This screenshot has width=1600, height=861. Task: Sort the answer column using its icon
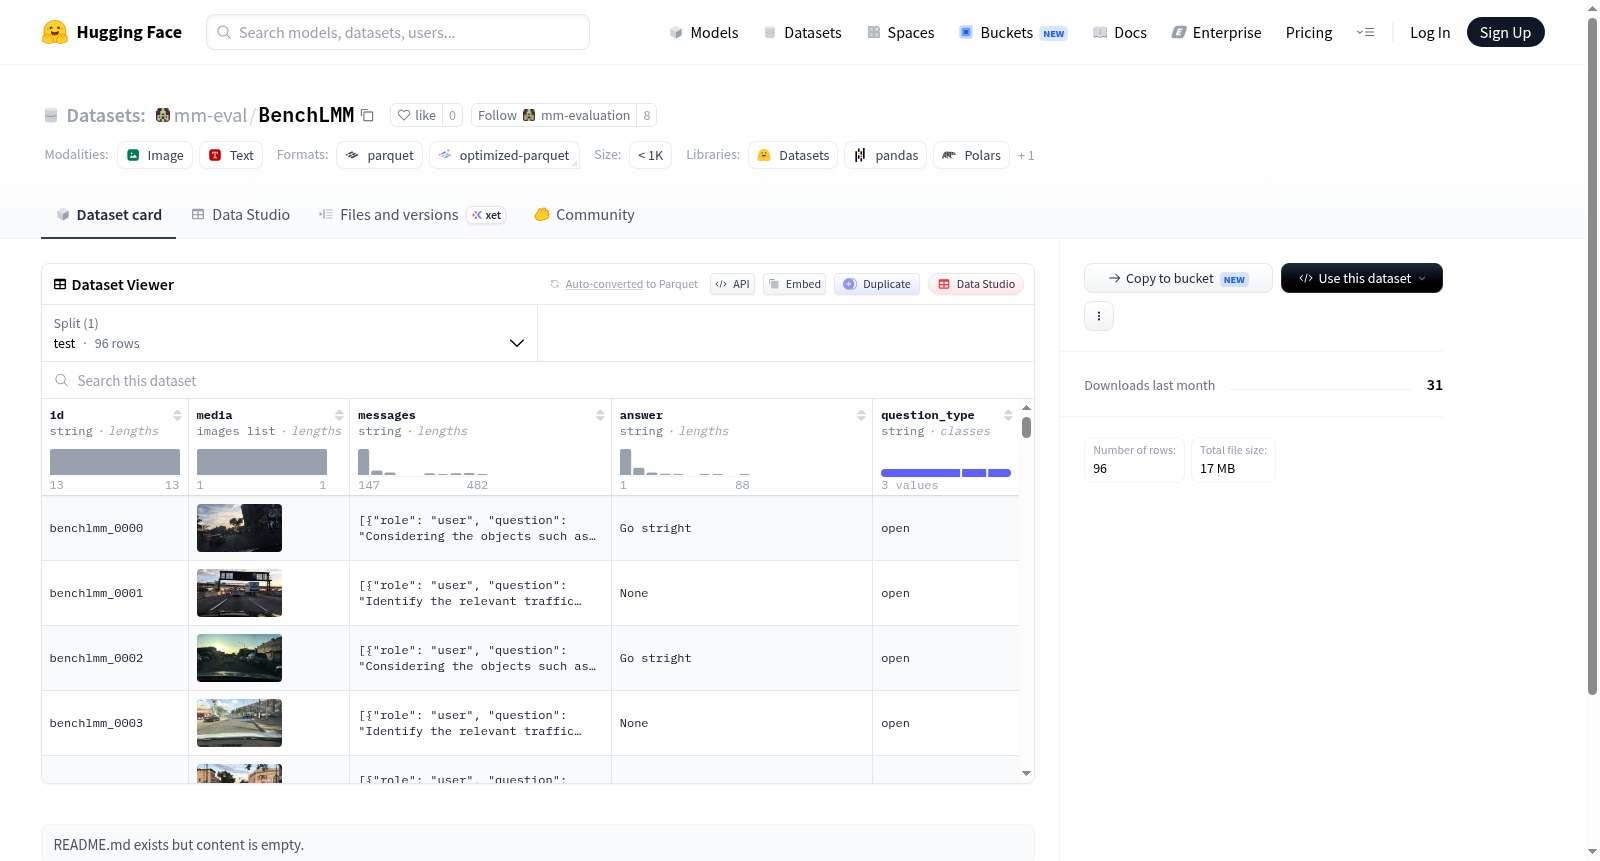pyautogui.click(x=861, y=415)
